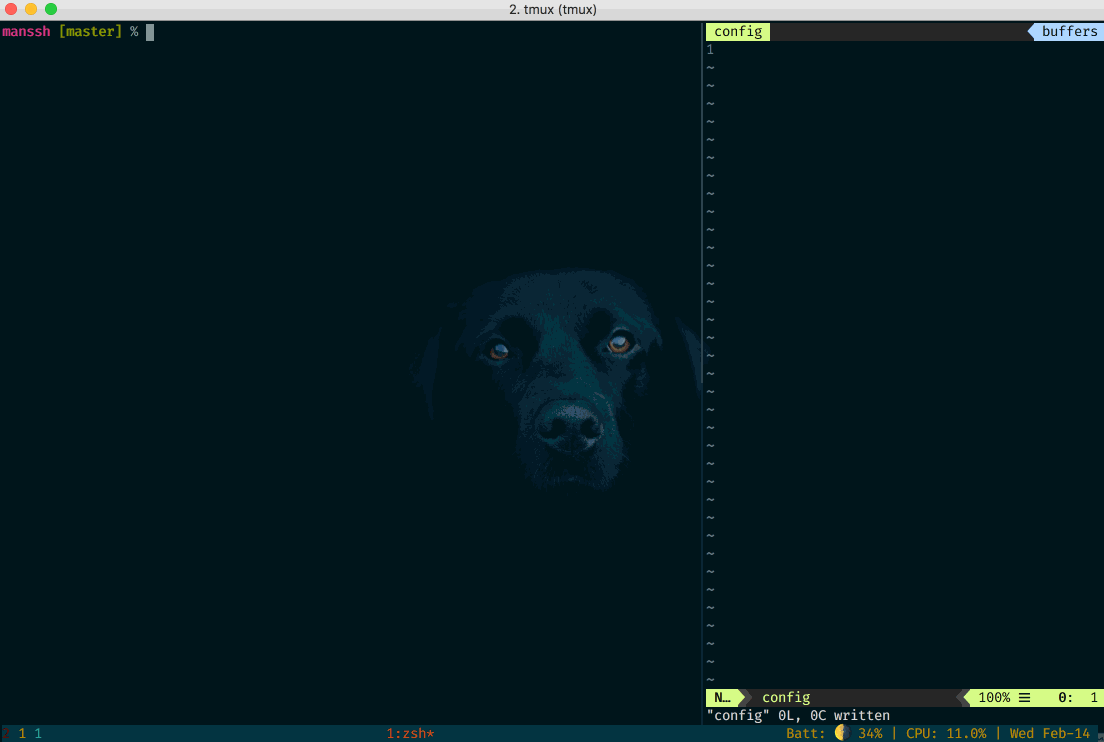Click the tmux window title text
The width and height of the screenshot is (1104, 742).
pos(552,9)
